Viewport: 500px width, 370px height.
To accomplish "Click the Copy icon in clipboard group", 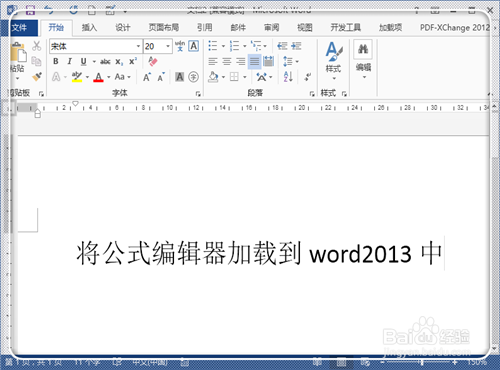I will [36, 61].
